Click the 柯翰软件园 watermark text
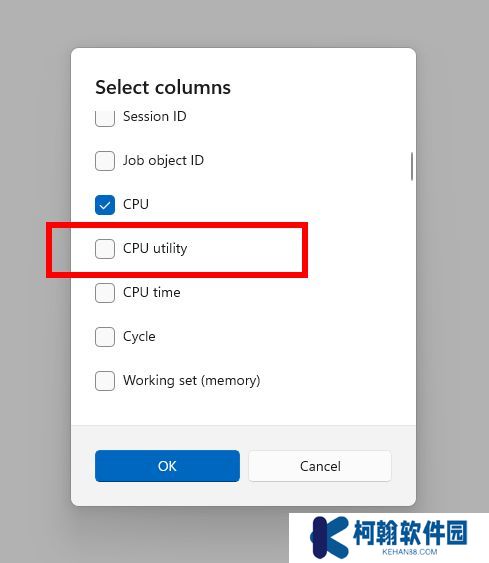Viewport: 489px width, 563px height. (x=410, y=533)
